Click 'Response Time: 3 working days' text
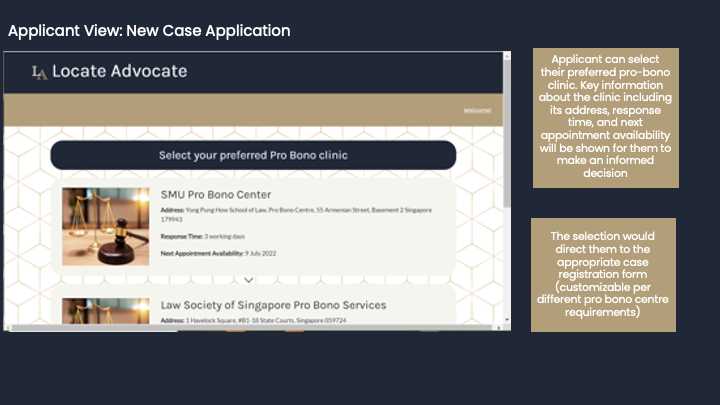The image size is (720, 405). (202, 236)
